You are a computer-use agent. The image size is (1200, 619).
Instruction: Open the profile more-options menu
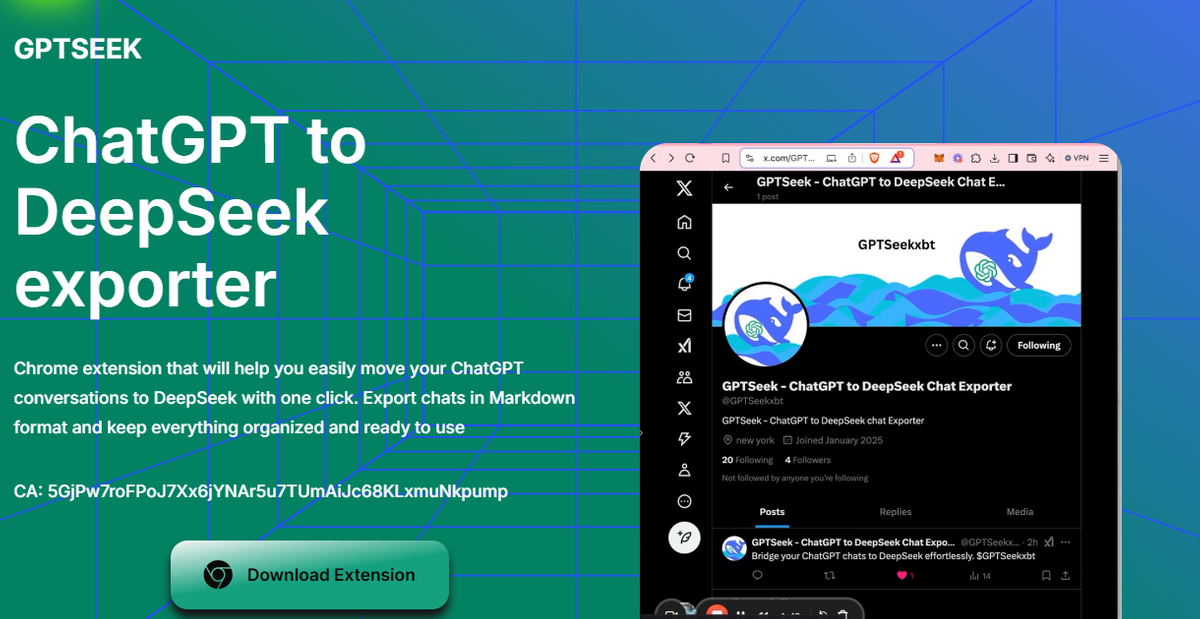coord(937,345)
